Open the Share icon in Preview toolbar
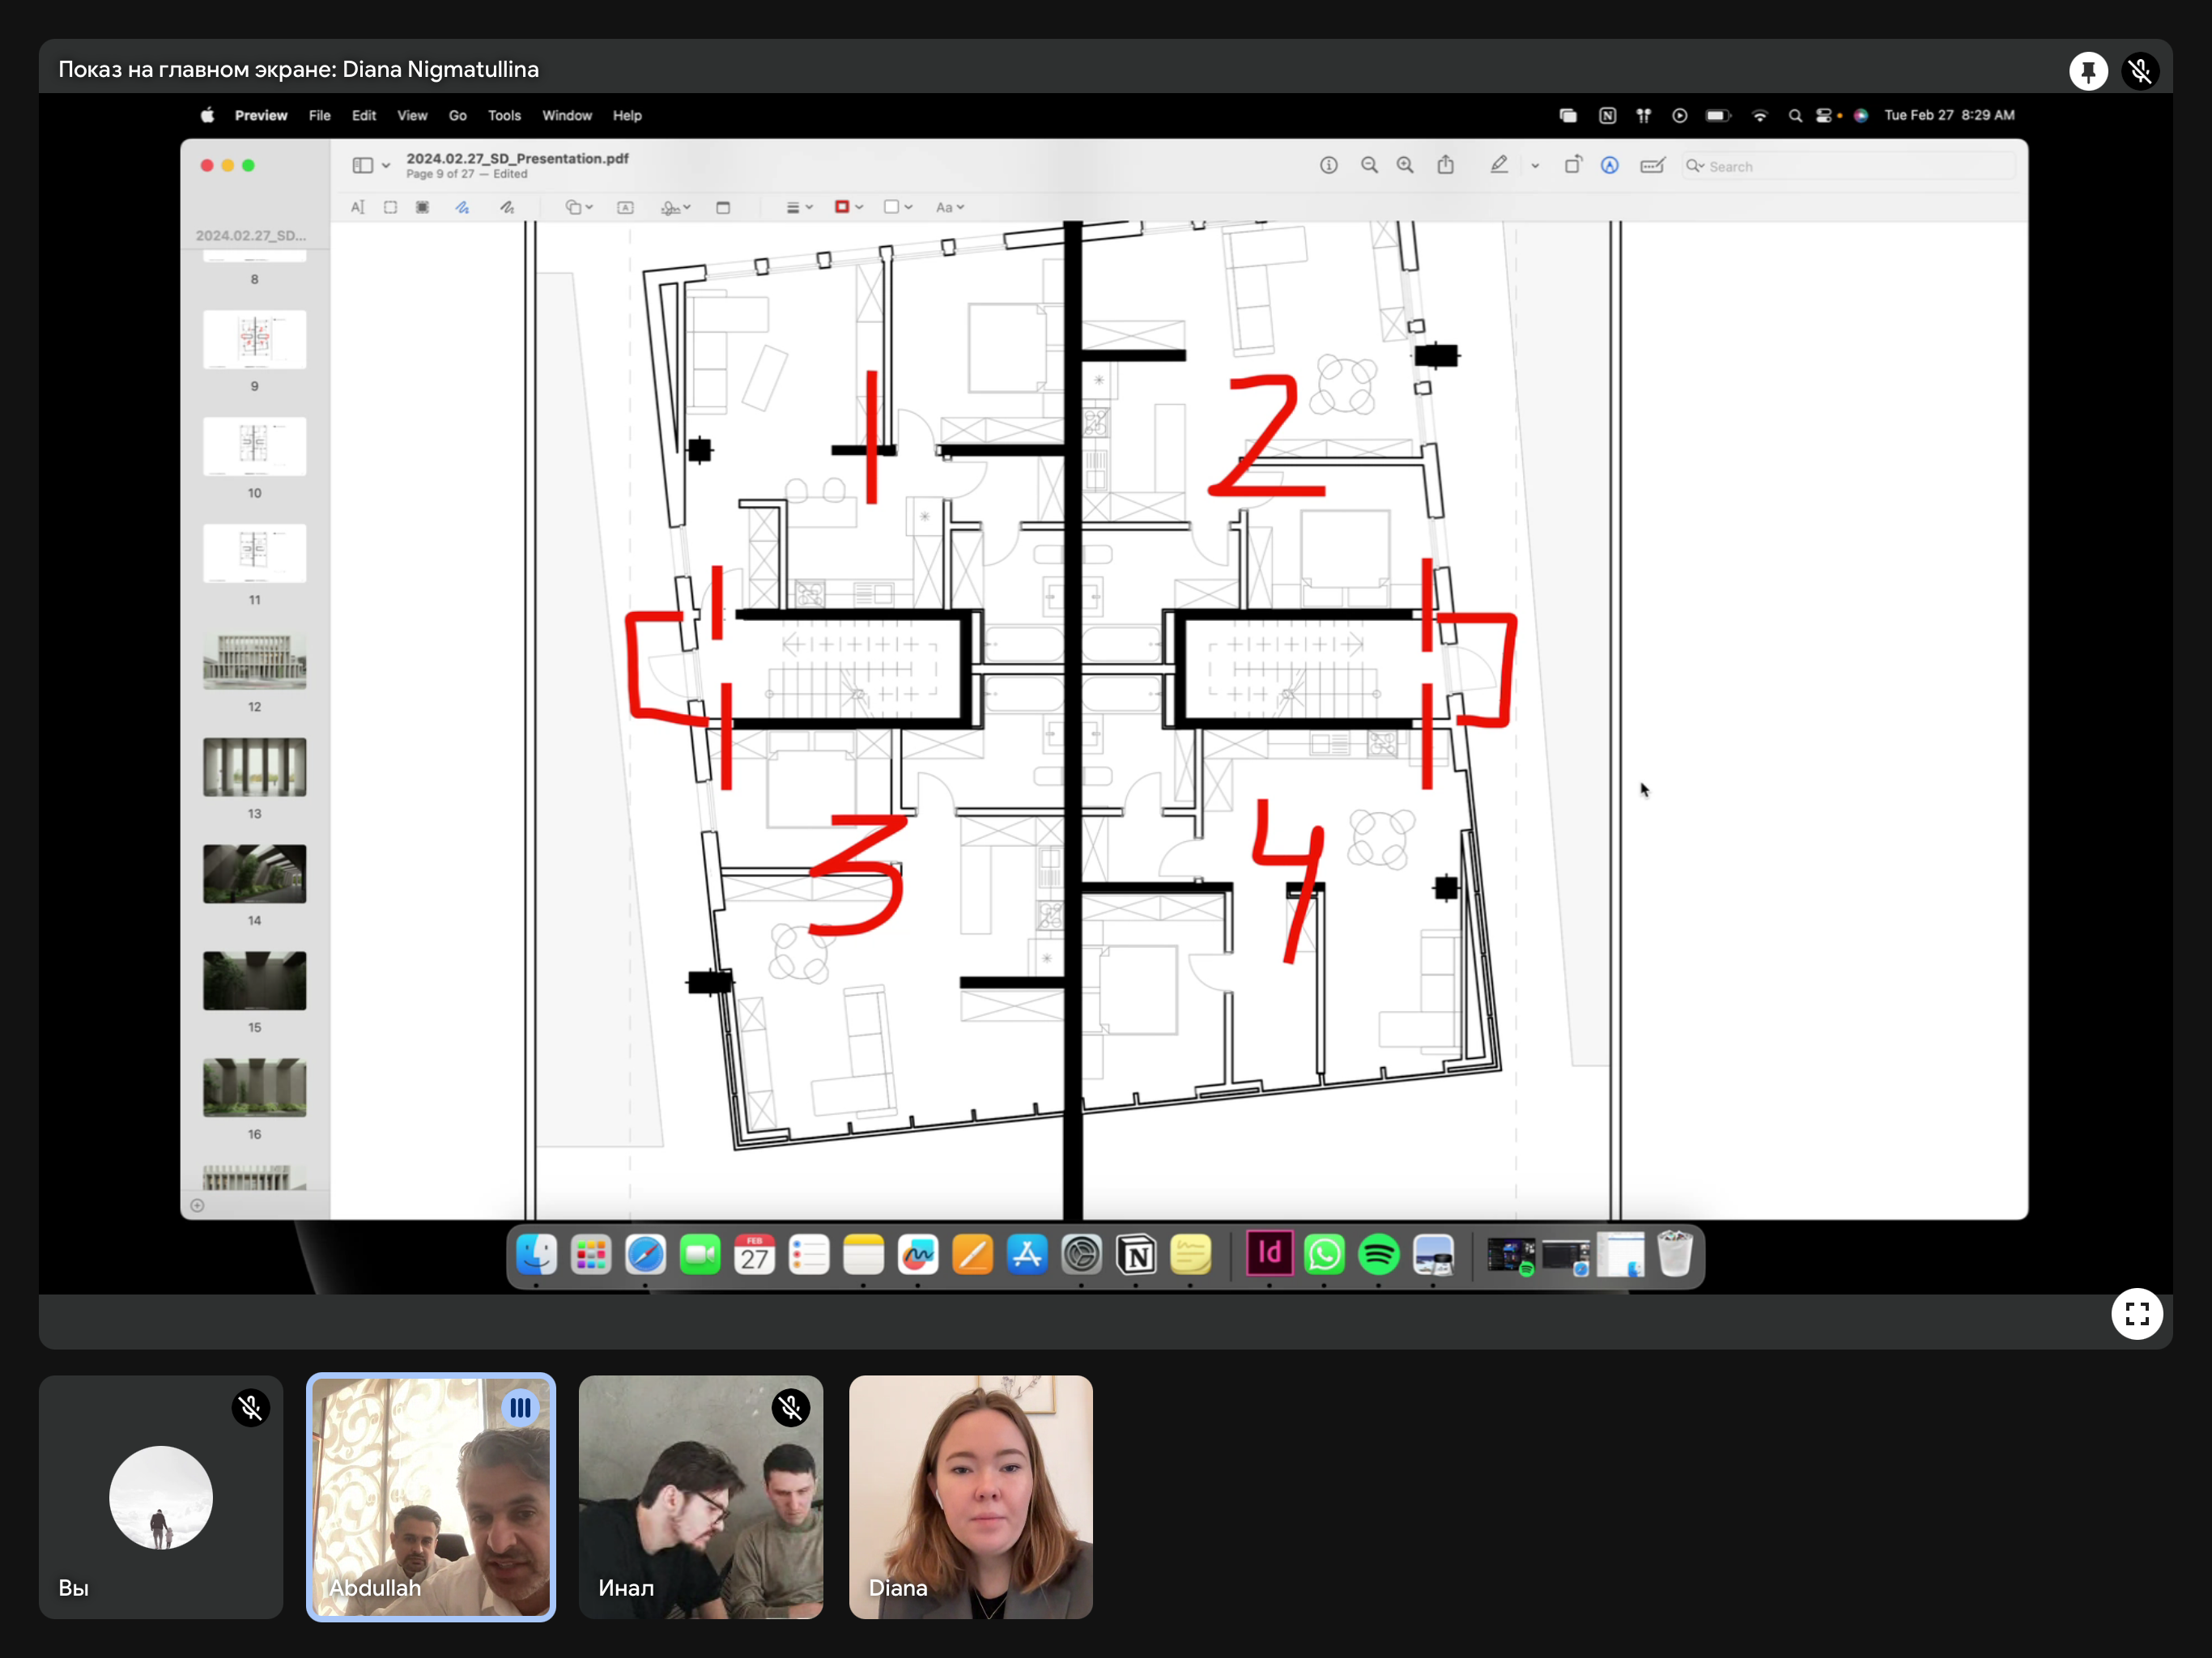 pos(1445,166)
